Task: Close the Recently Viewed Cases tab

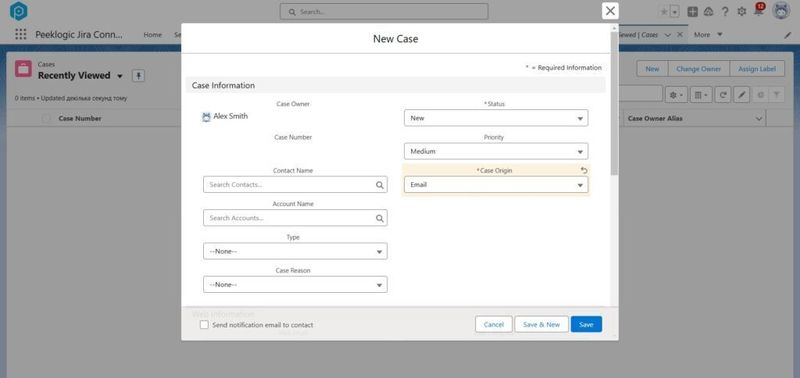Action: 680,35
